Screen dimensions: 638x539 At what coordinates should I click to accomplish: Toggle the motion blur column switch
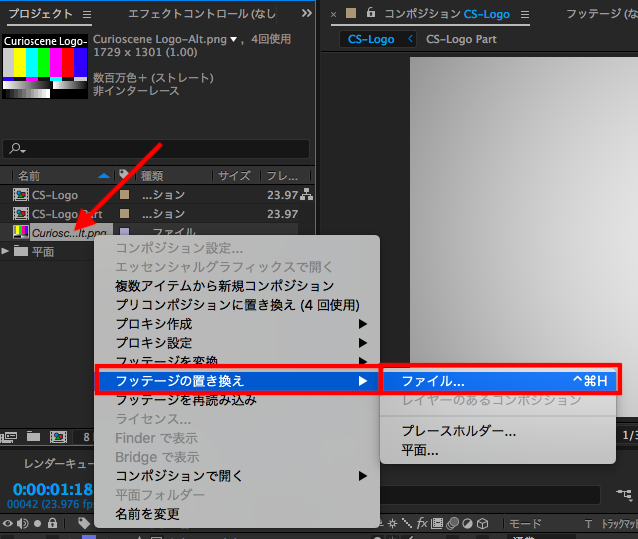pos(452,524)
